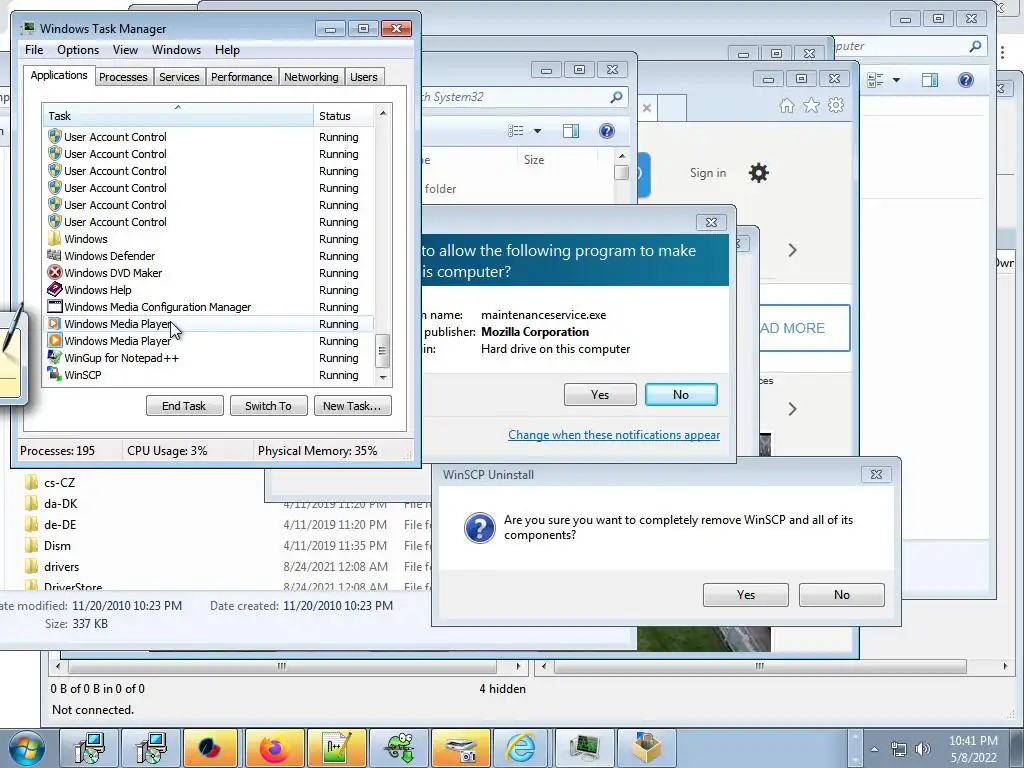The width and height of the screenshot is (1024, 768).
Task: Click the help icon in System32 Explorer window
Action: point(607,131)
